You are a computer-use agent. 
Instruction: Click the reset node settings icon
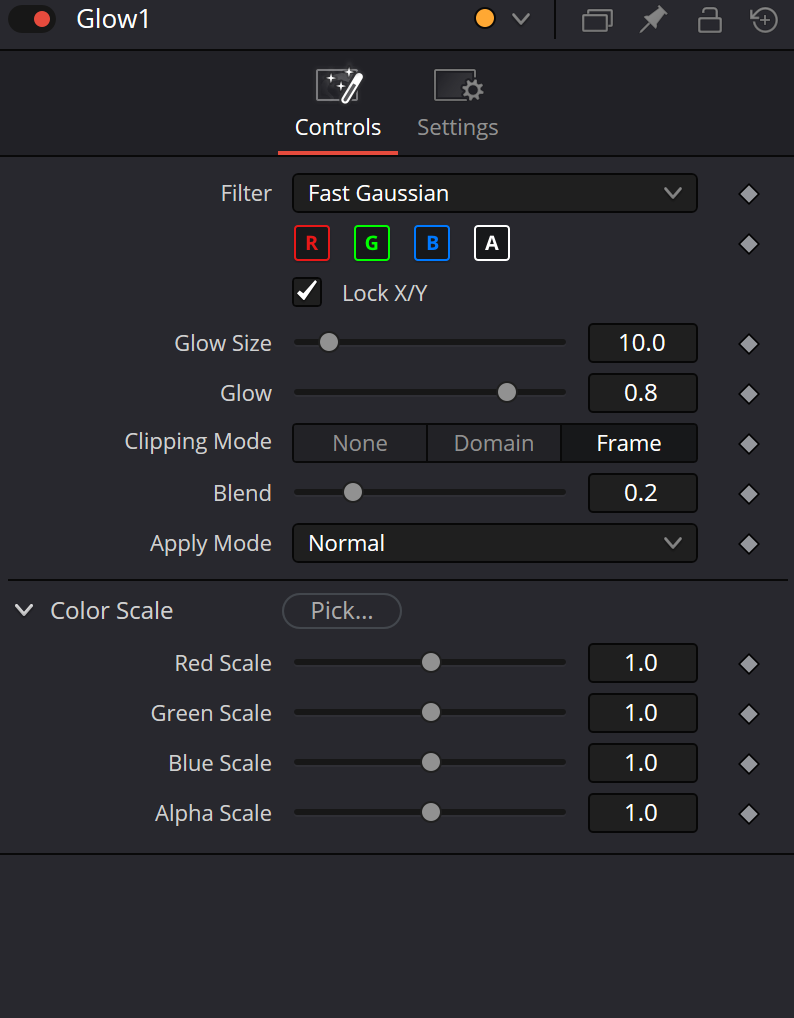click(x=763, y=19)
